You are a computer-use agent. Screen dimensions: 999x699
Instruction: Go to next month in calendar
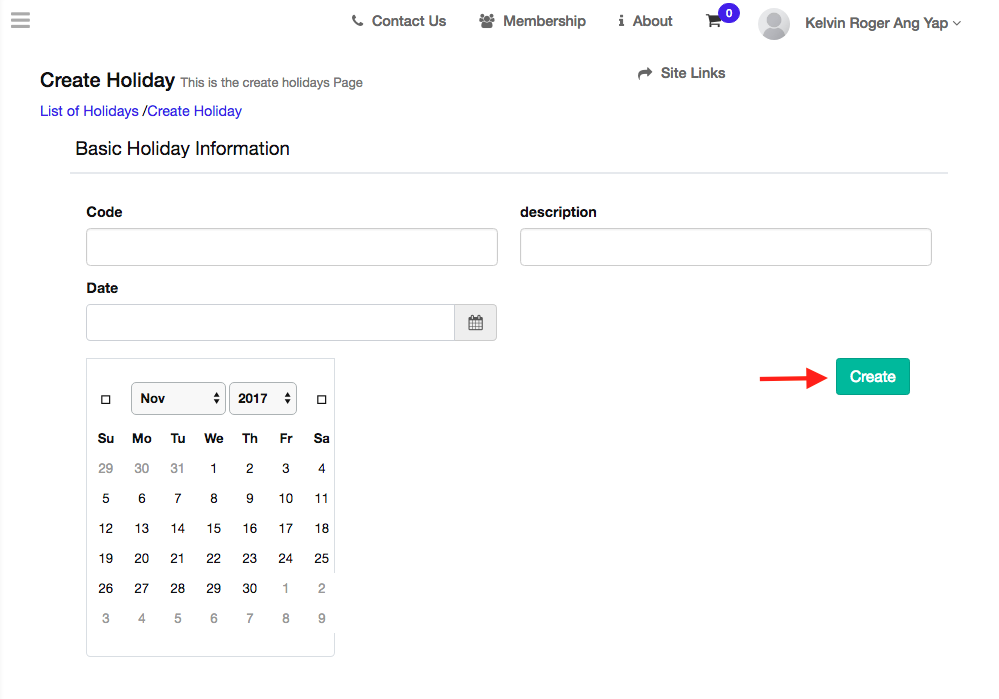pos(321,399)
